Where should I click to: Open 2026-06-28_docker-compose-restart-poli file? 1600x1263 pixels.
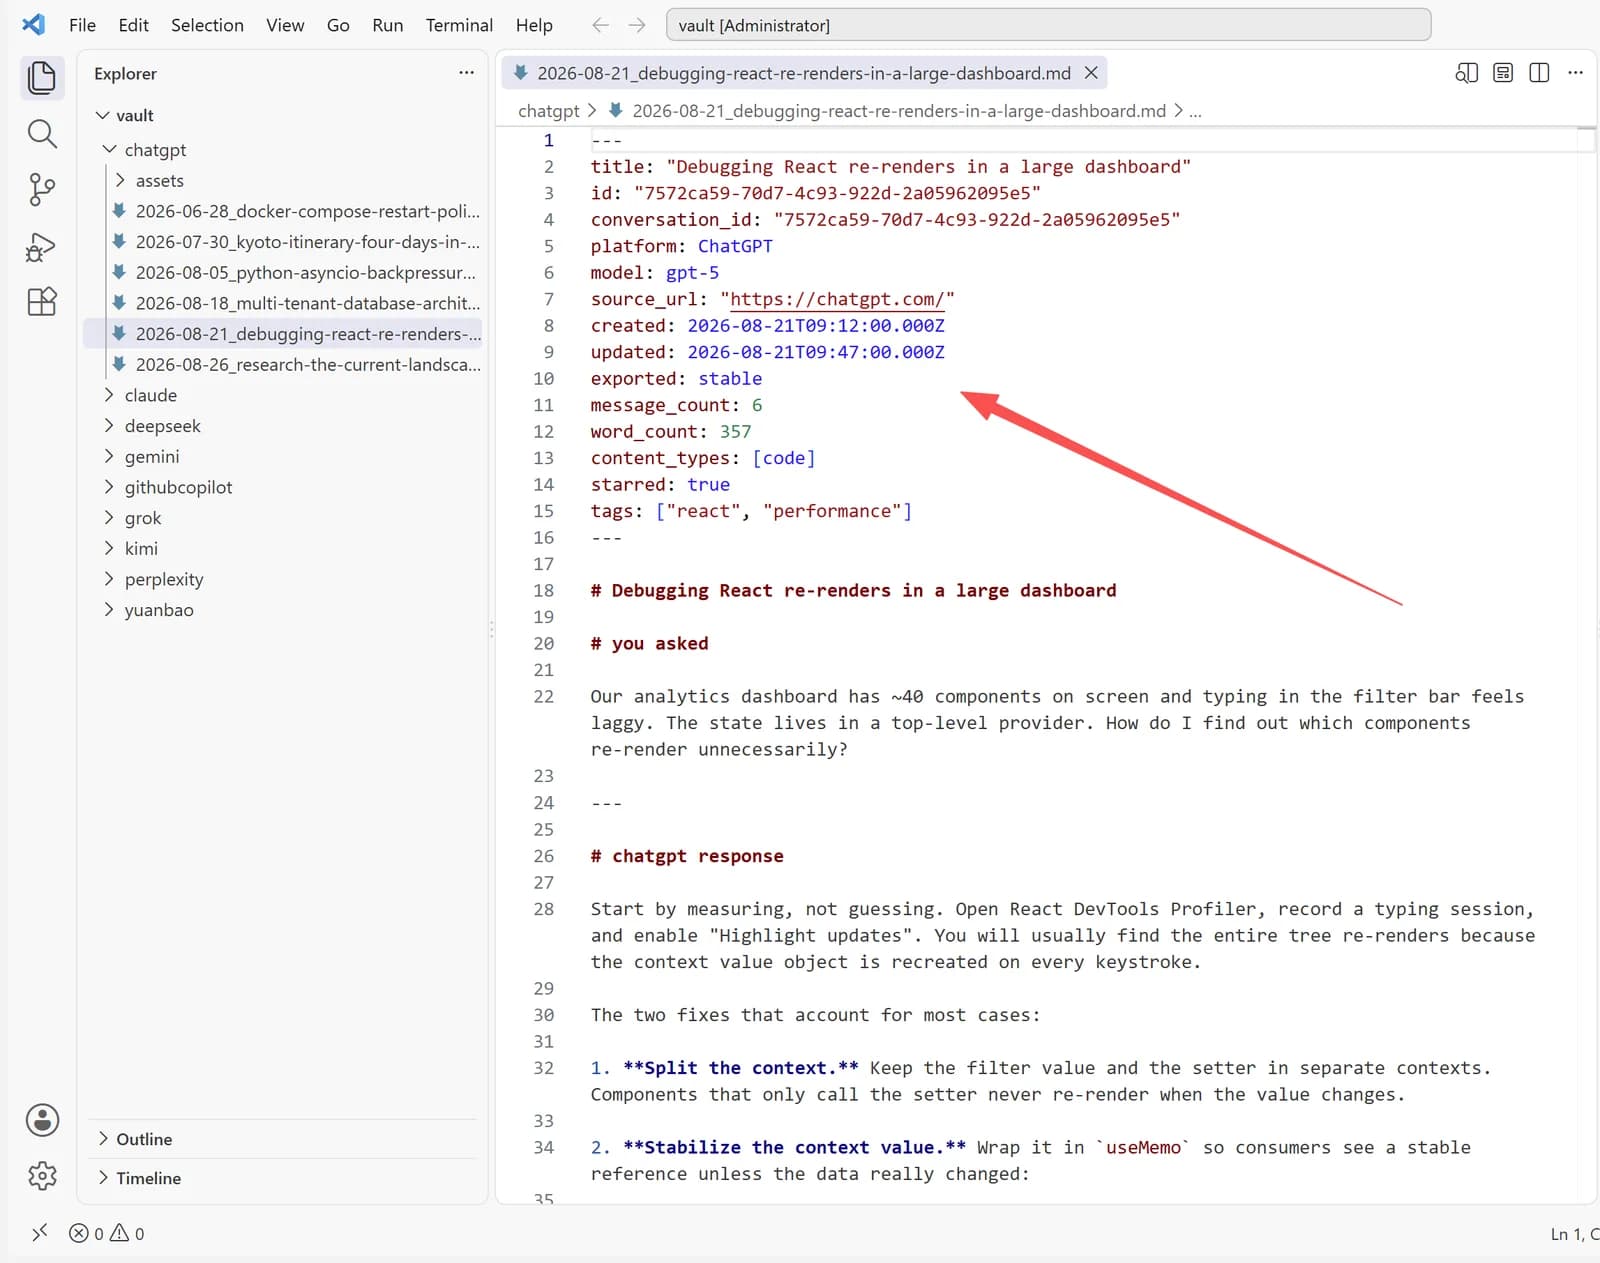pos(284,211)
